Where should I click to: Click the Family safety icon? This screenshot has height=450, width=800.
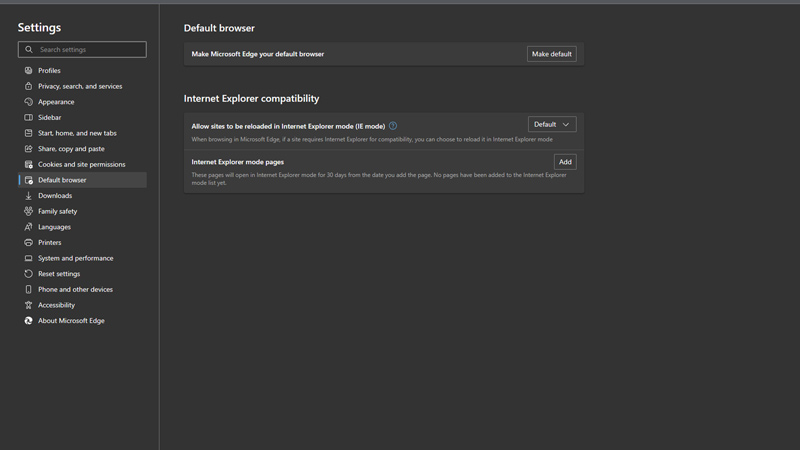(29, 211)
